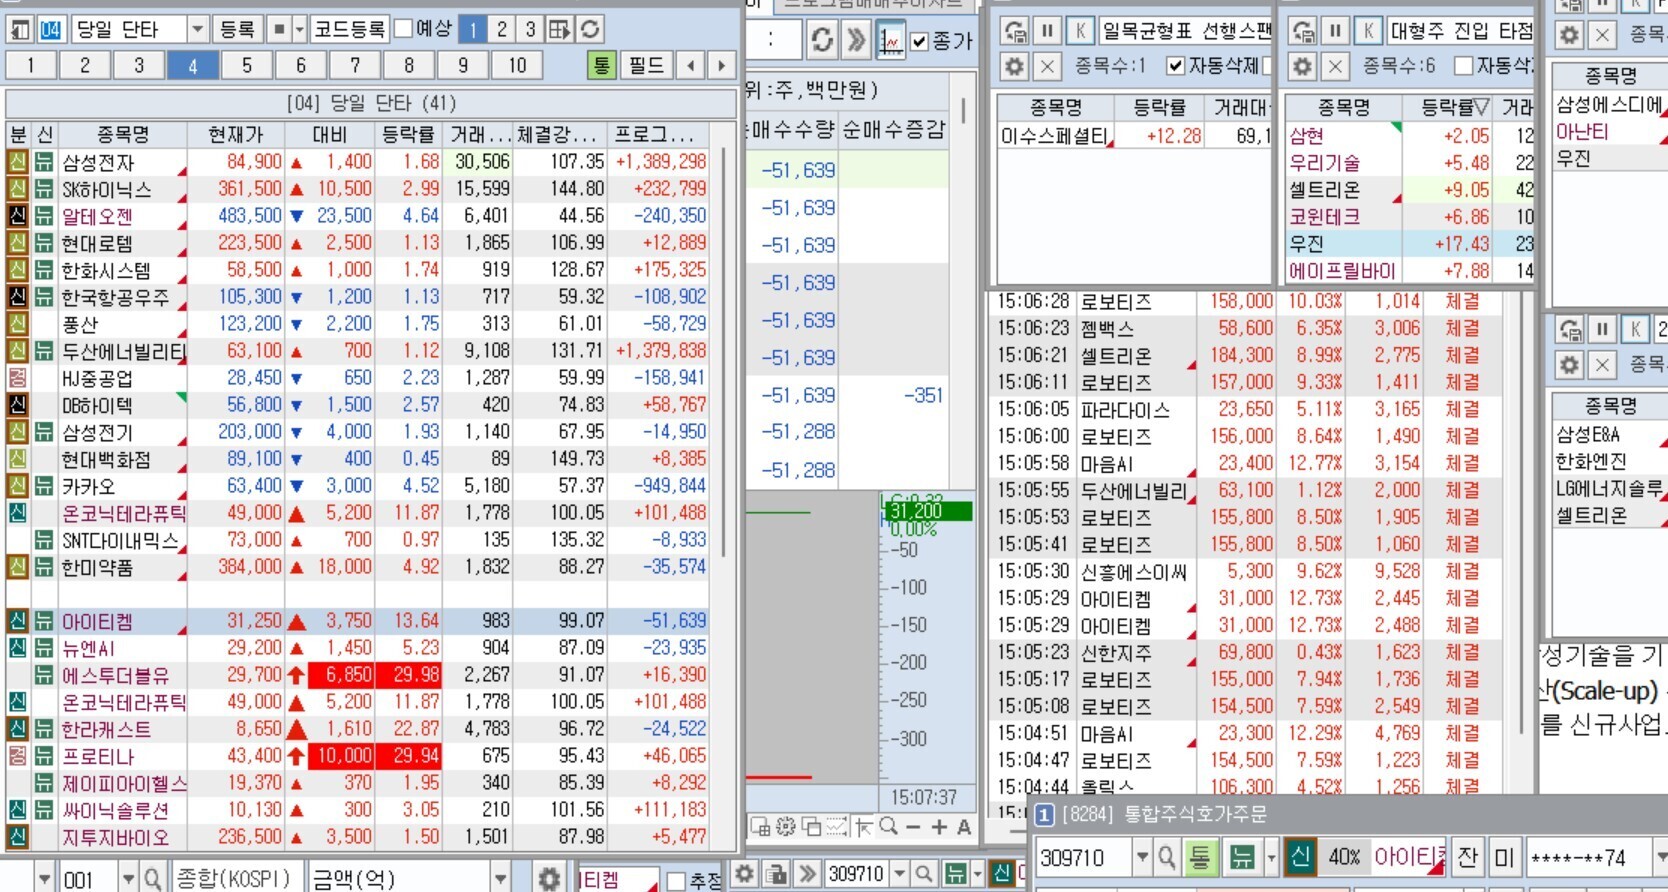Refresh the program trading panel beside 종가
Image resolution: width=1668 pixels, height=892 pixels.
click(x=822, y=40)
